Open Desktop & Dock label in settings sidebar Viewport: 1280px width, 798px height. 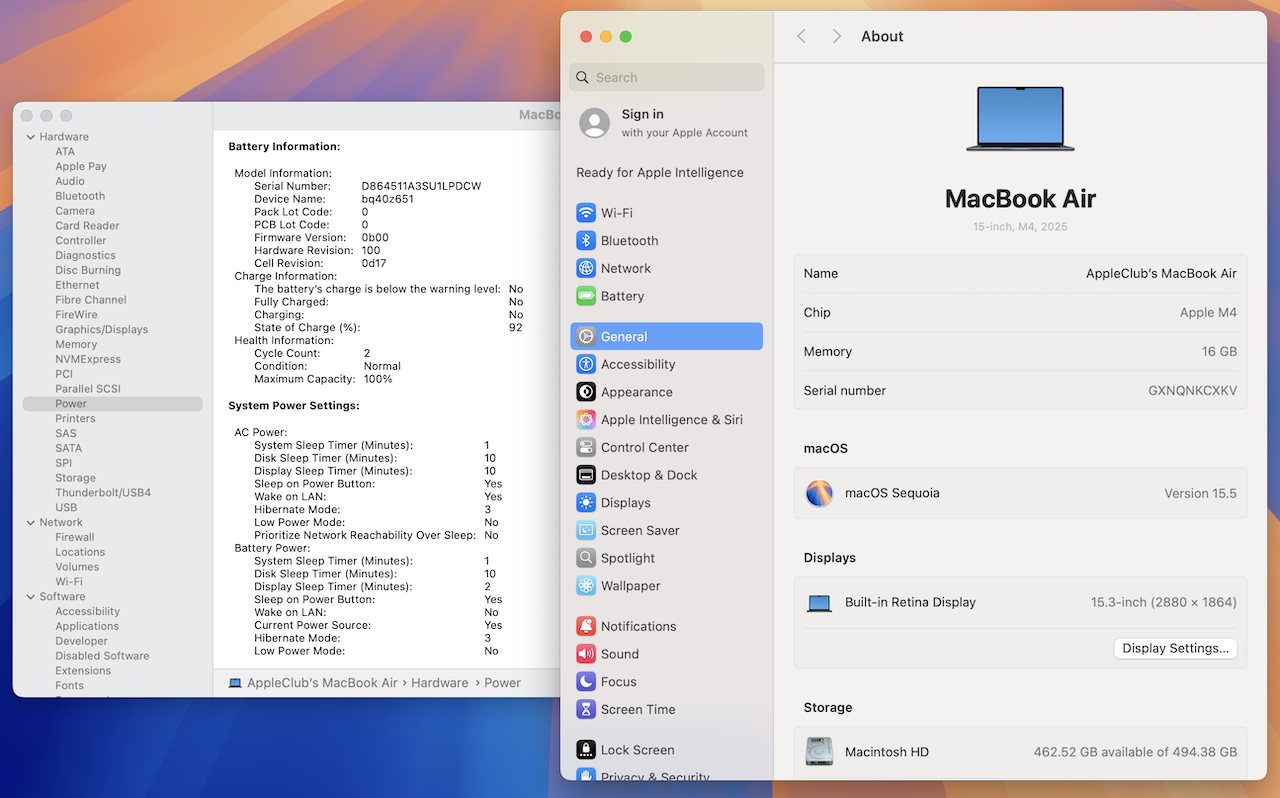[649, 475]
